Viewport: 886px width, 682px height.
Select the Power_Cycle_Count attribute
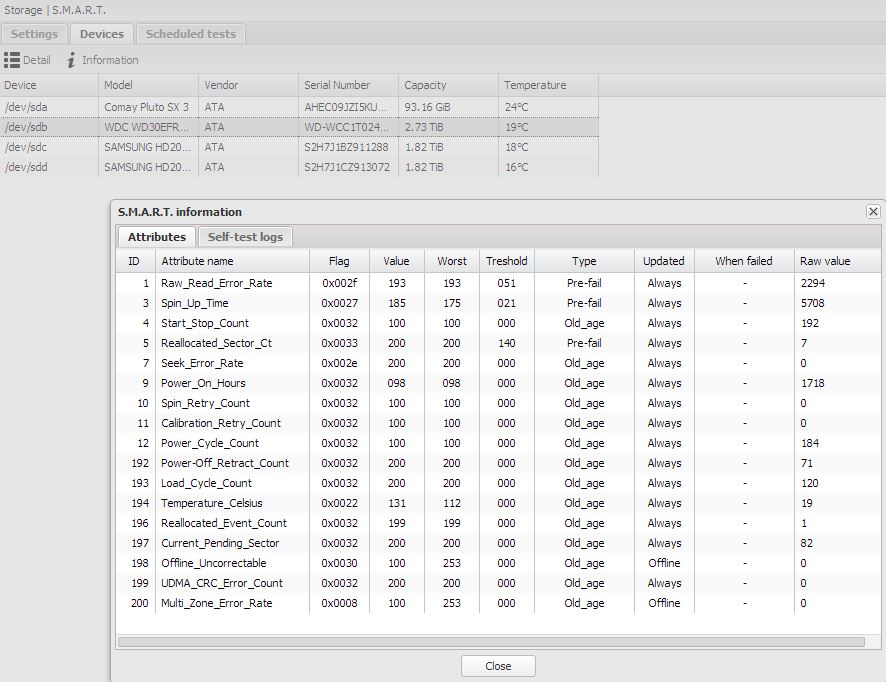498,443
